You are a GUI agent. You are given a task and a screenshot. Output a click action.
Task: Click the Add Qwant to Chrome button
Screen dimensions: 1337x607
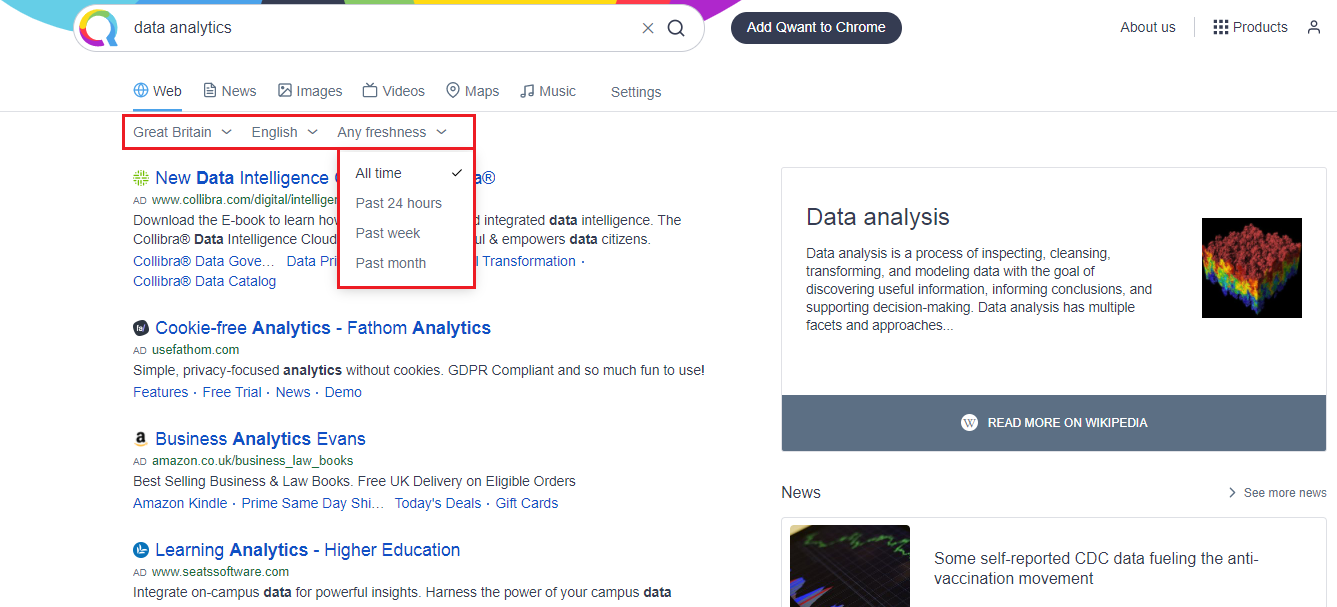pyautogui.click(x=816, y=28)
